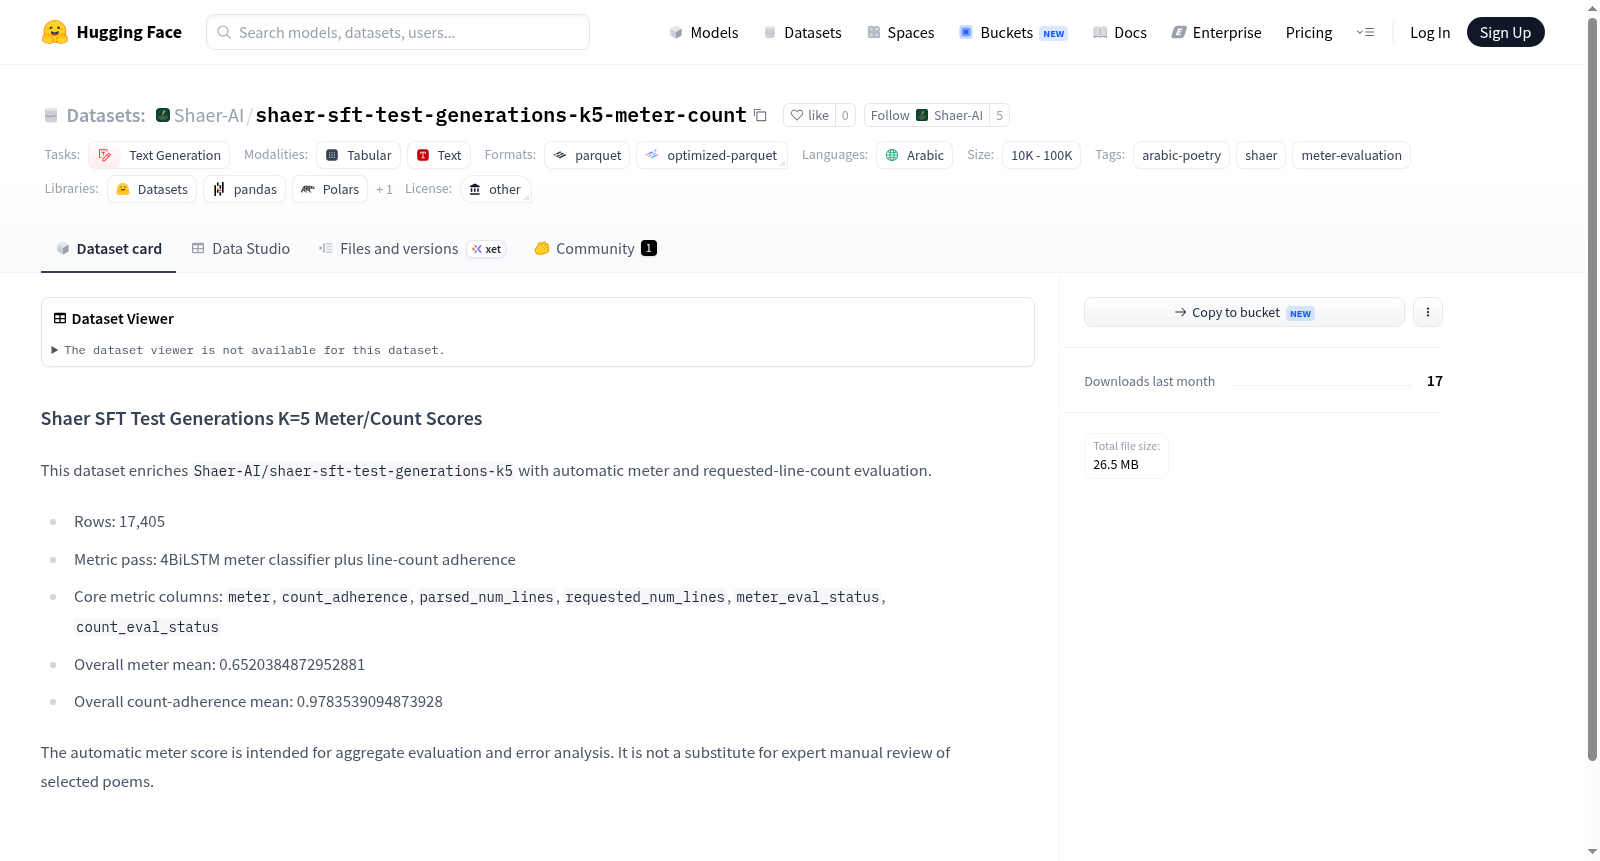The height and width of the screenshot is (861, 1600).
Task: Click the Log In link
Action: (x=1430, y=32)
